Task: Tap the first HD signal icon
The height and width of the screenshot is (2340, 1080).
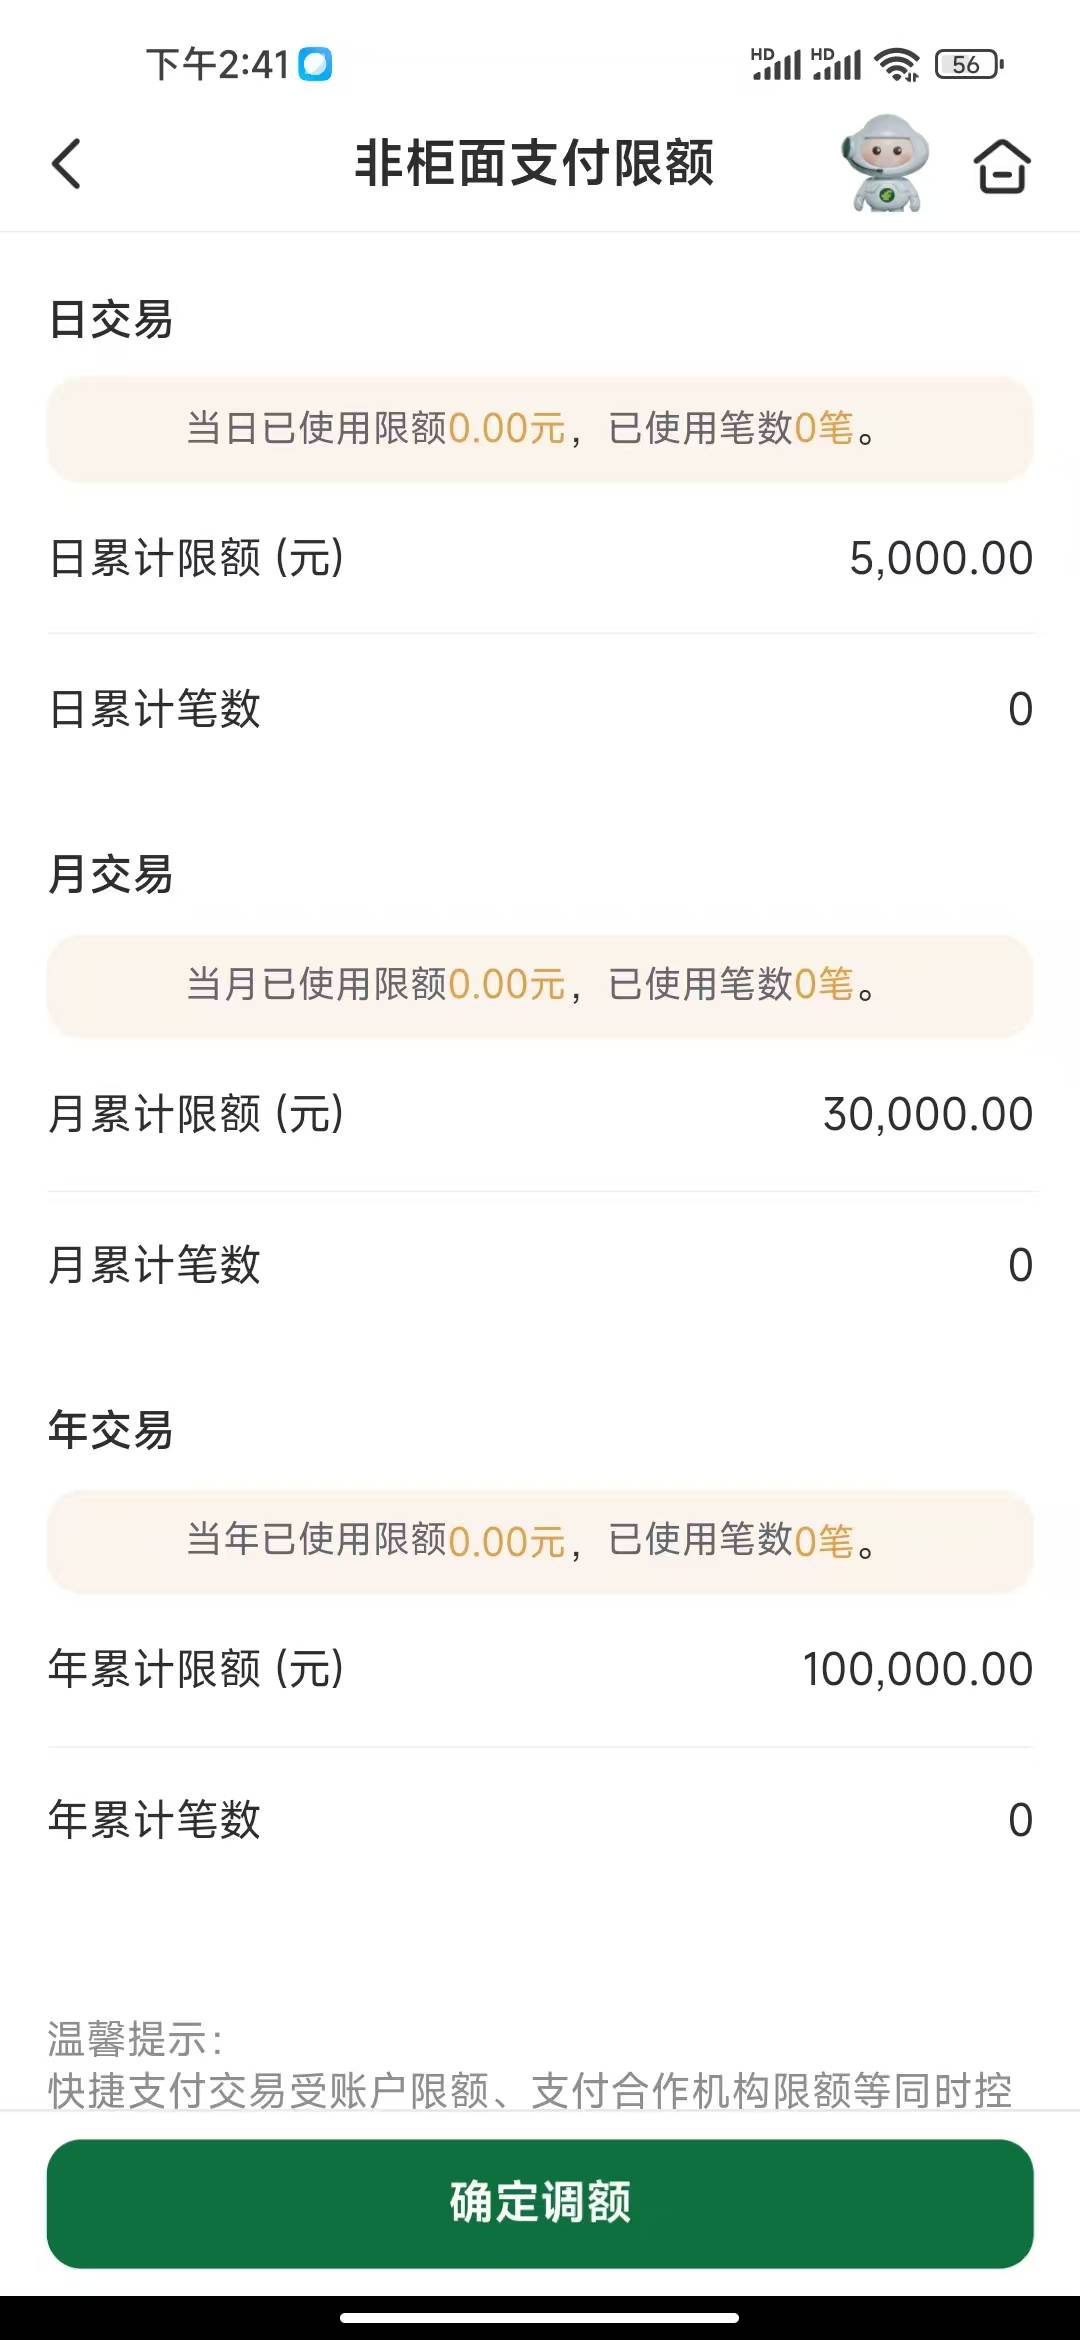Action: point(776,64)
